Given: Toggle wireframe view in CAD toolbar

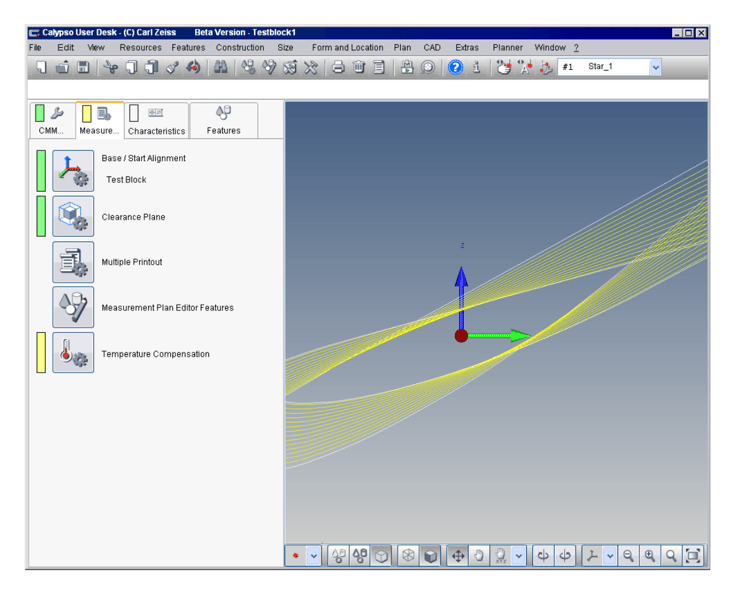Looking at the screenshot, I should coord(408,556).
